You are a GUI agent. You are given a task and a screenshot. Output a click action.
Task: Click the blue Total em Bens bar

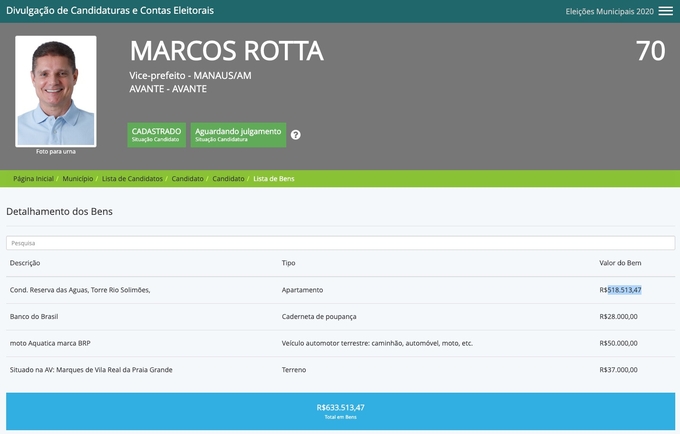point(340,411)
